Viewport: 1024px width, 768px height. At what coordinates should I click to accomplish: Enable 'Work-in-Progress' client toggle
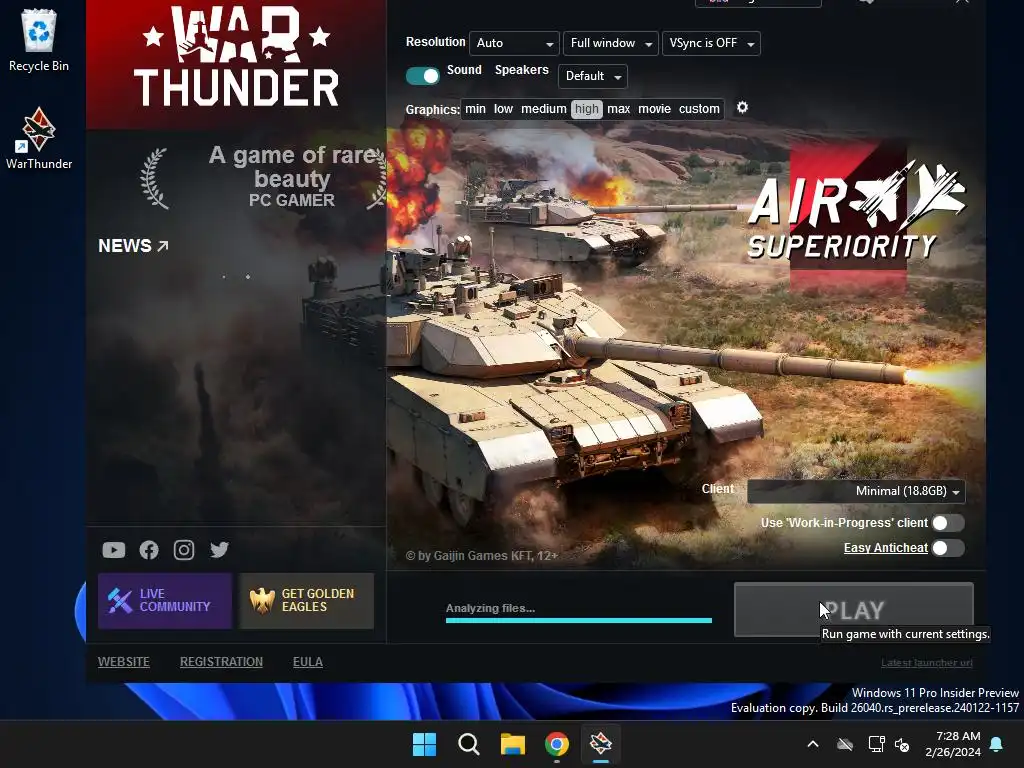[948, 522]
